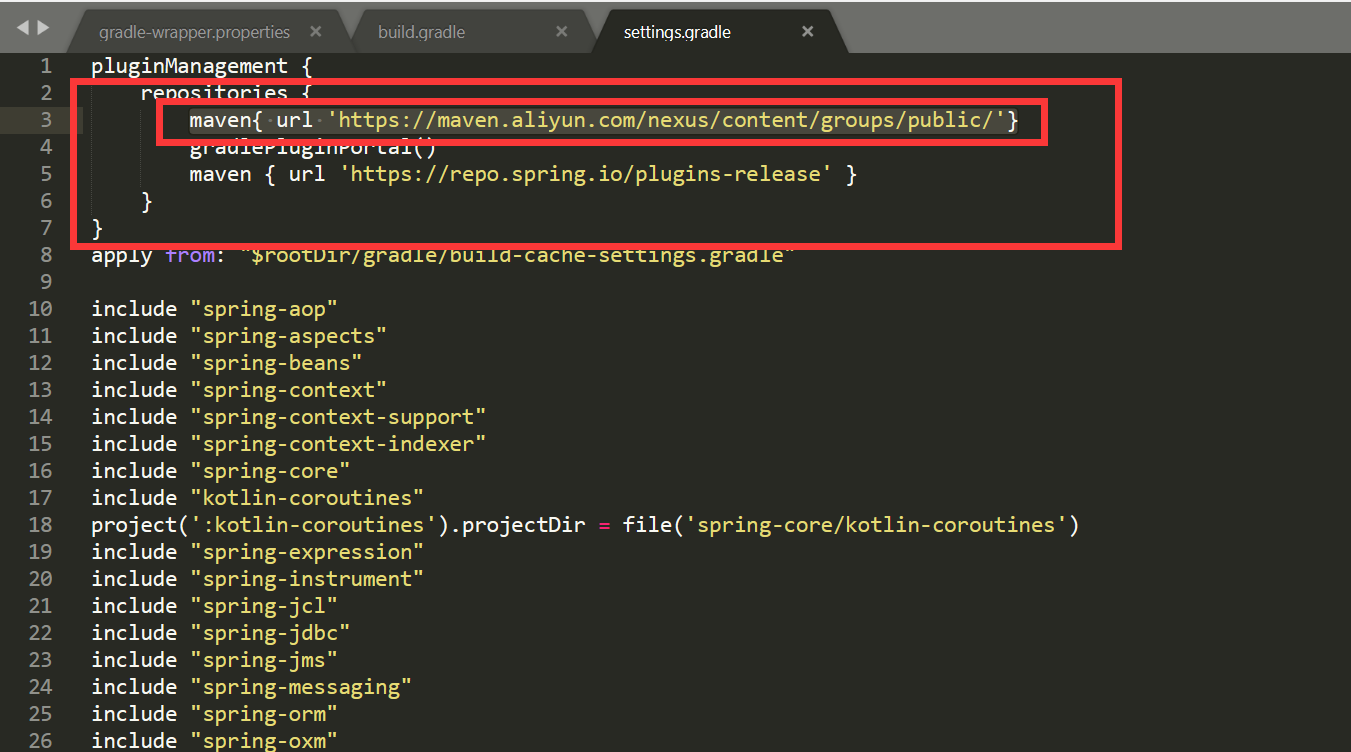Select the settings.gradle tab
The height and width of the screenshot is (752, 1351).
pyautogui.click(x=677, y=32)
